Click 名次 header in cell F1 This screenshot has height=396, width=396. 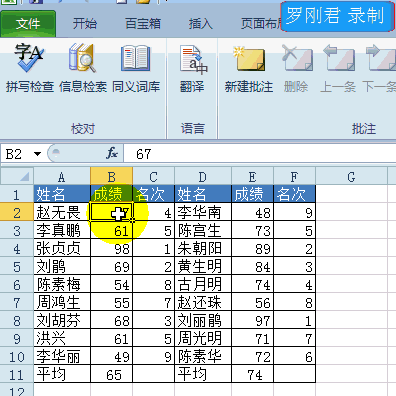coord(295,194)
